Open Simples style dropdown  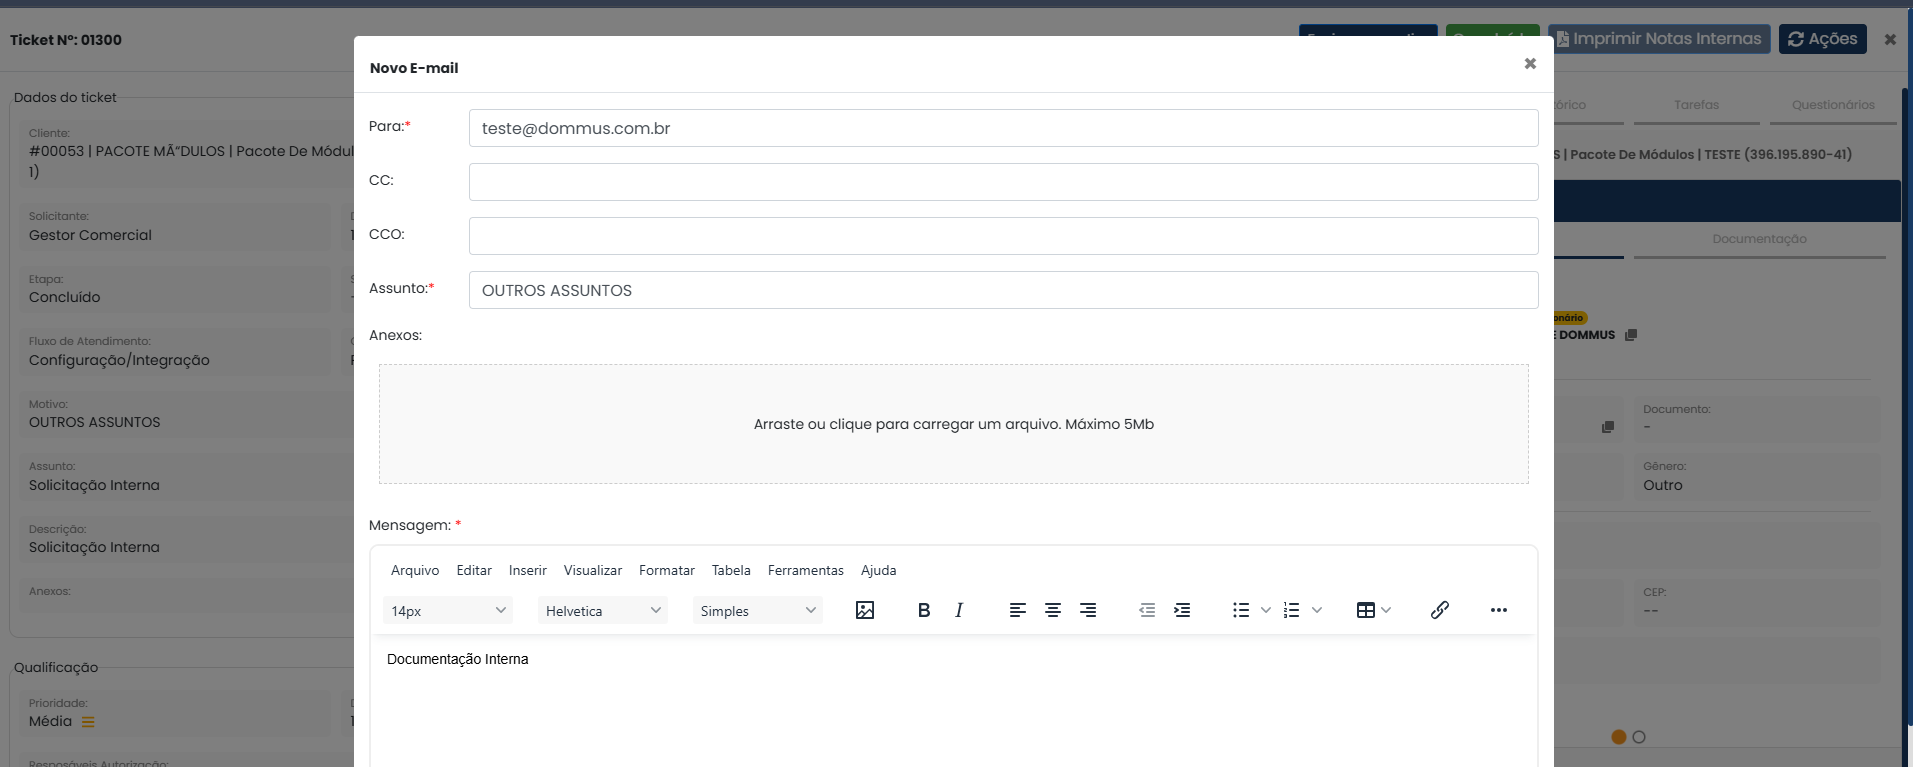click(x=758, y=611)
